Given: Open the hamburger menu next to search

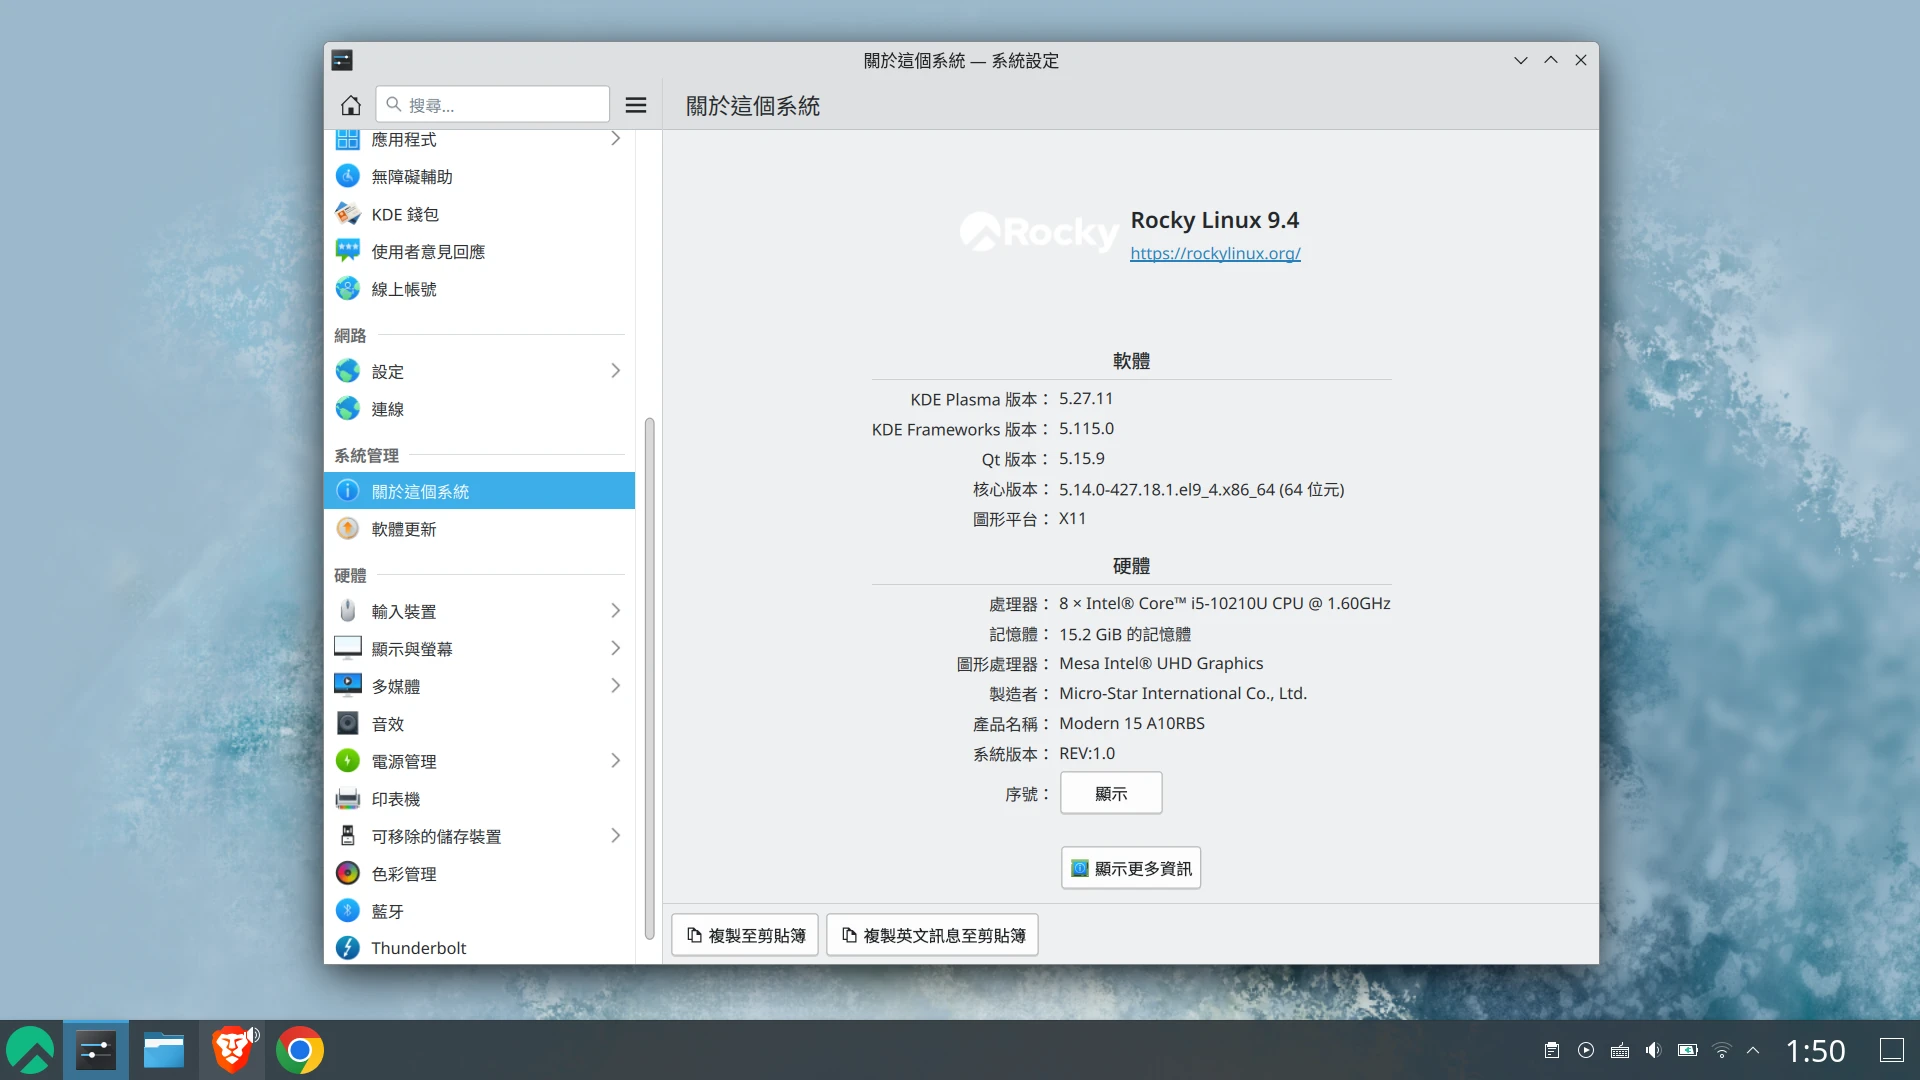Looking at the screenshot, I should [x=636, y=105].
